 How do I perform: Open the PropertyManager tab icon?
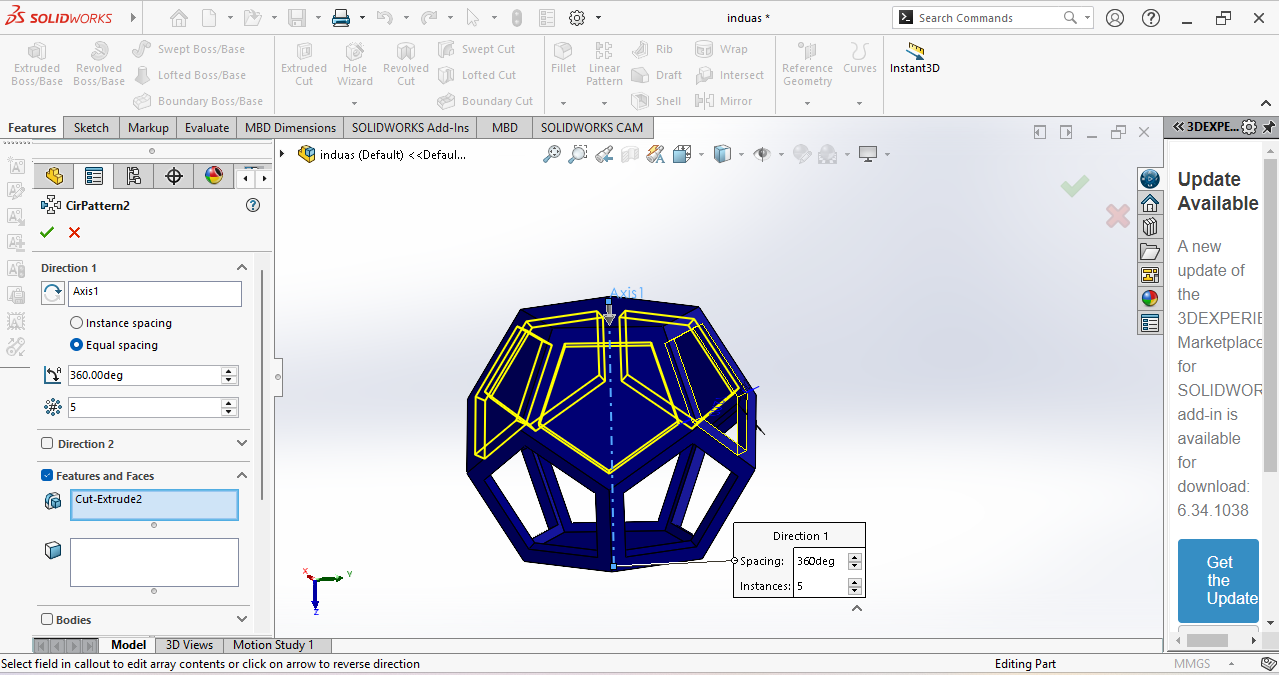click(94, 177)
